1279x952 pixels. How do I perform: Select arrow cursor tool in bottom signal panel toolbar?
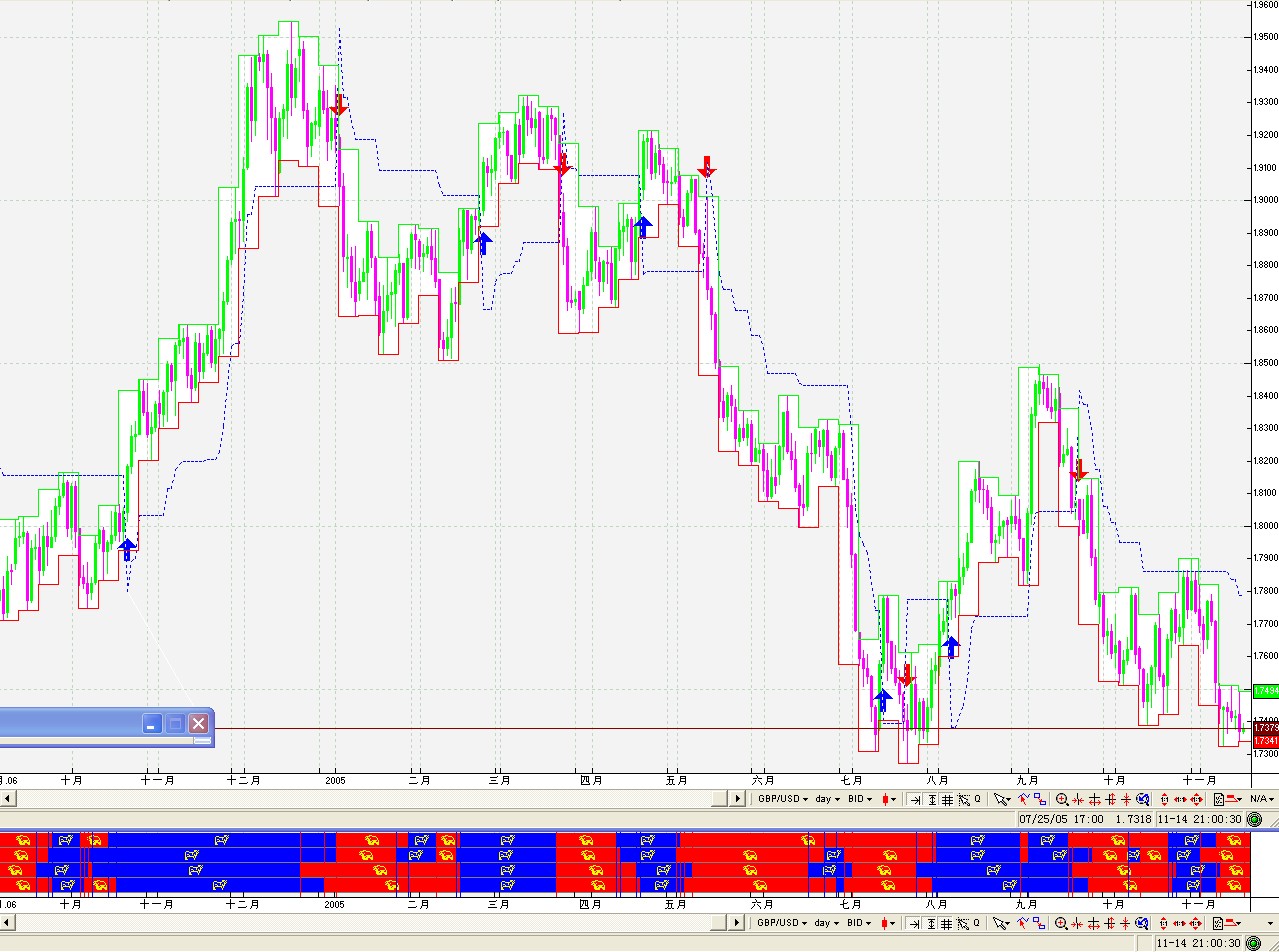1000,923
